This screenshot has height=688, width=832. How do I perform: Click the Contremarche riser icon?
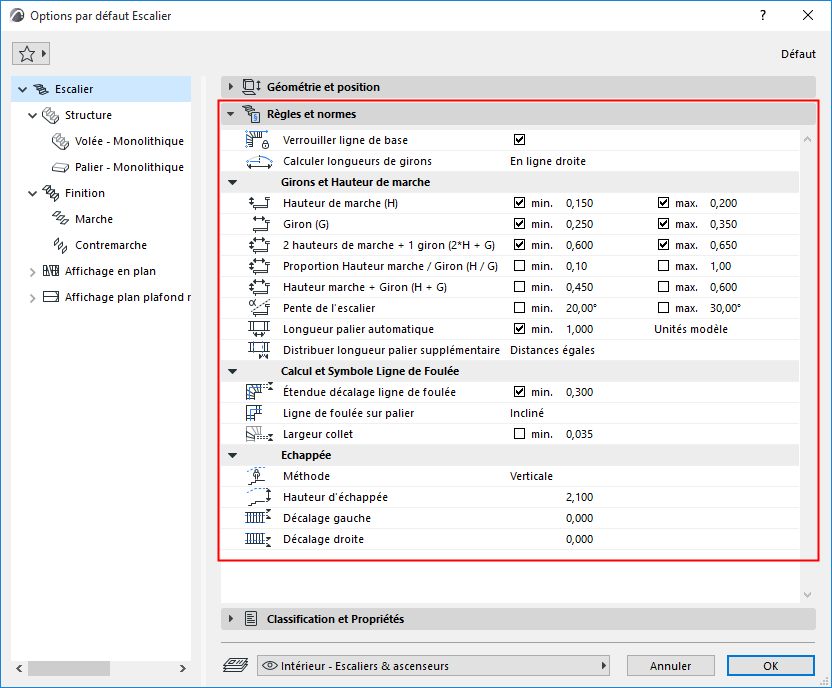[x=60, y=245]
